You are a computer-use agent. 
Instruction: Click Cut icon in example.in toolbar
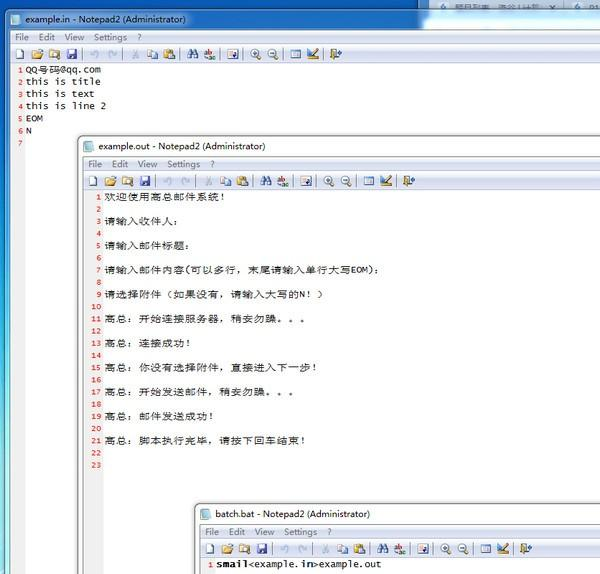[135, 54]
